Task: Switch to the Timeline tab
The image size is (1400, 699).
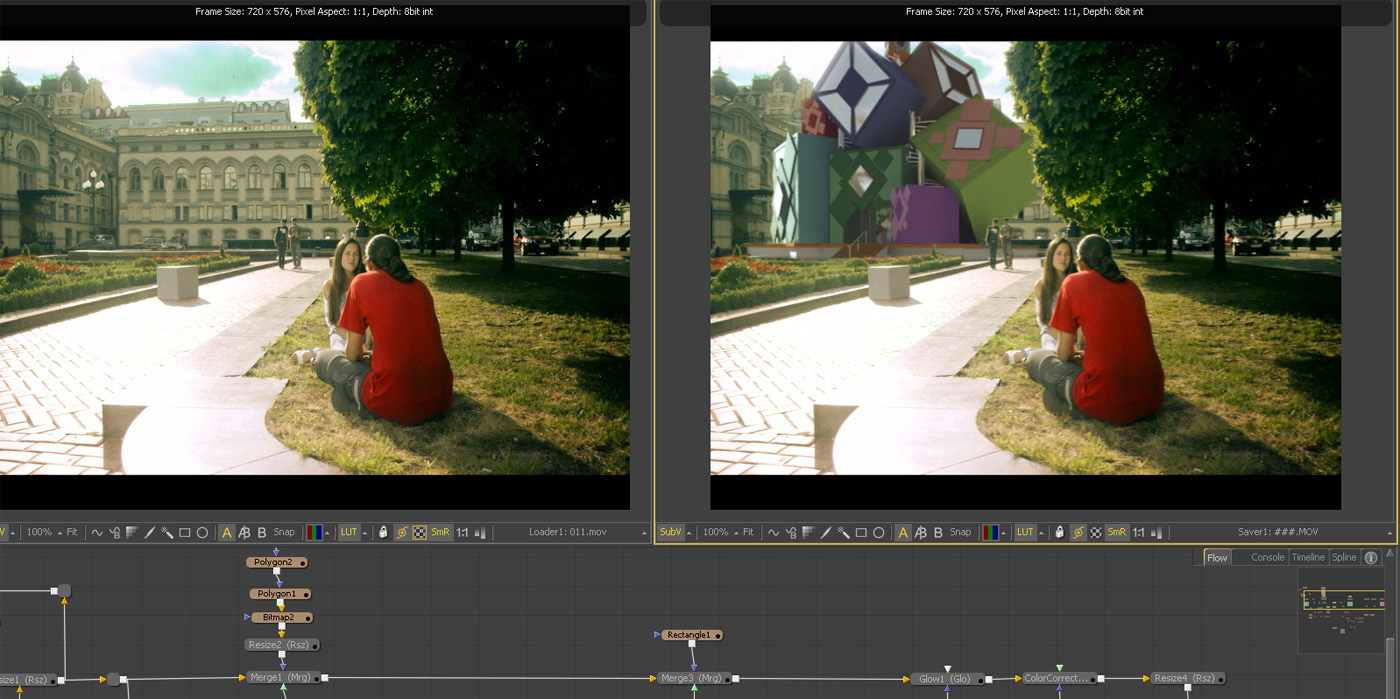Action: click(1307, 558)
